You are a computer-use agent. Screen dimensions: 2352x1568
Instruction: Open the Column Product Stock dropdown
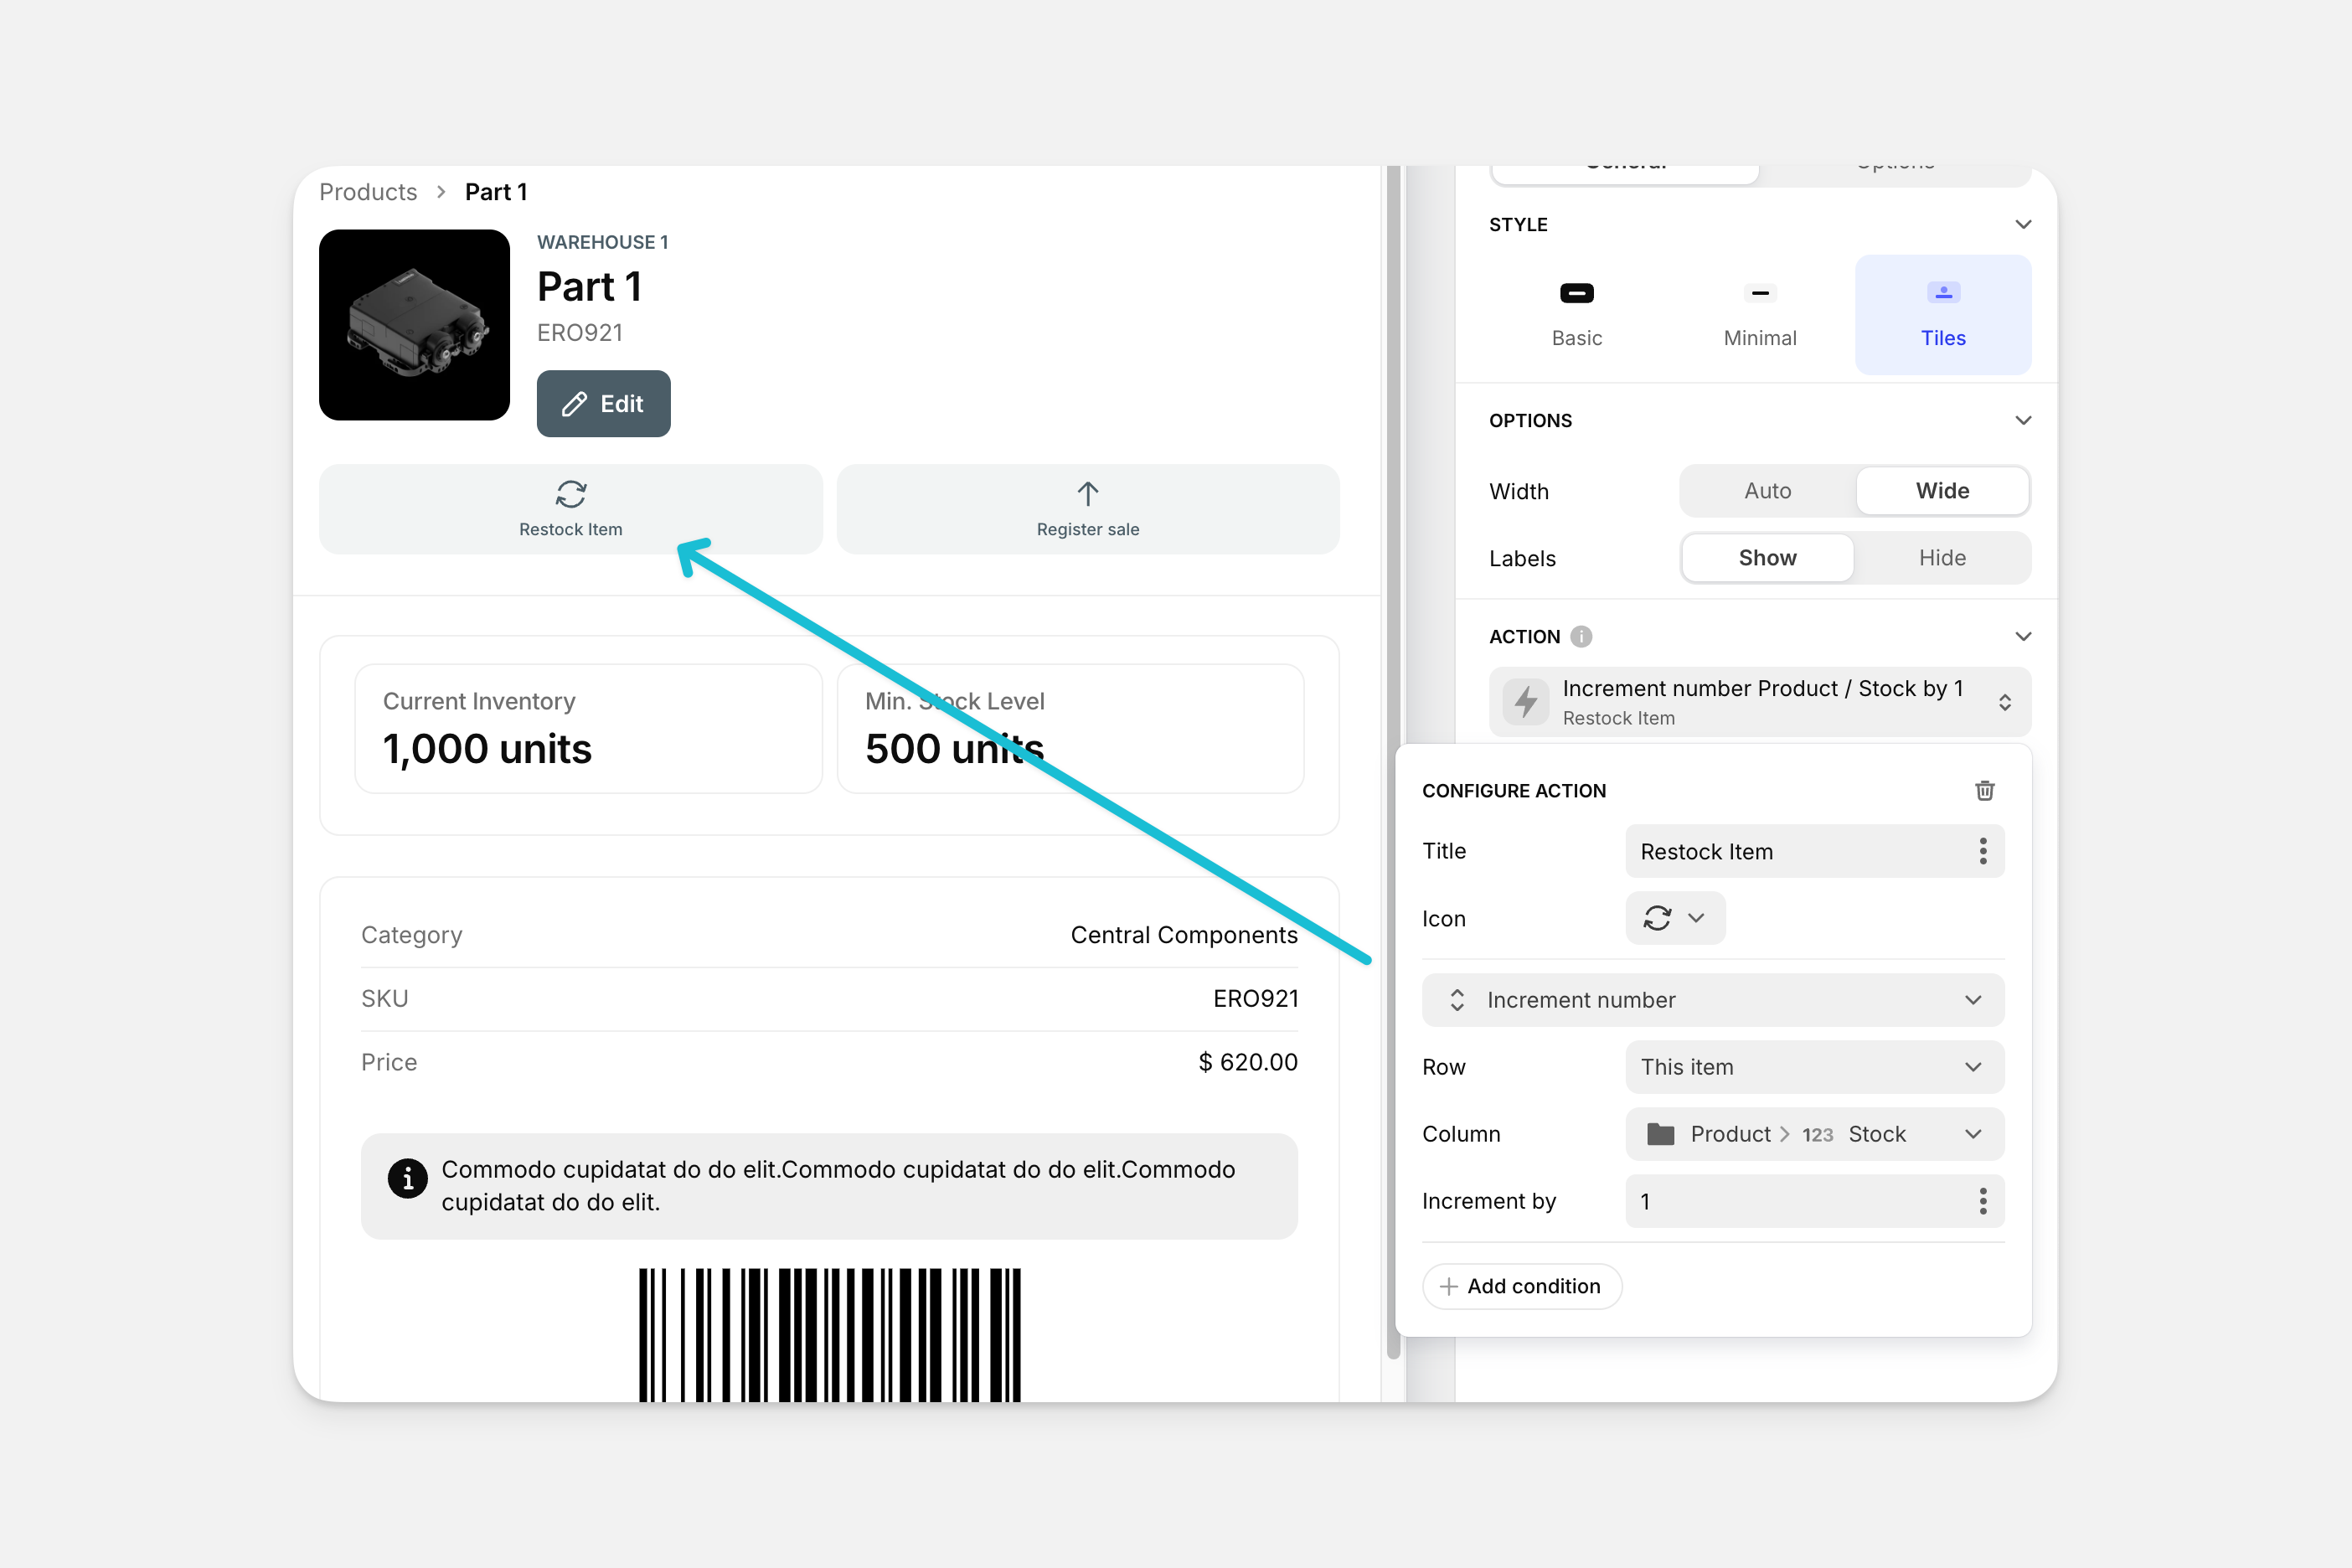[1814, 1134]
